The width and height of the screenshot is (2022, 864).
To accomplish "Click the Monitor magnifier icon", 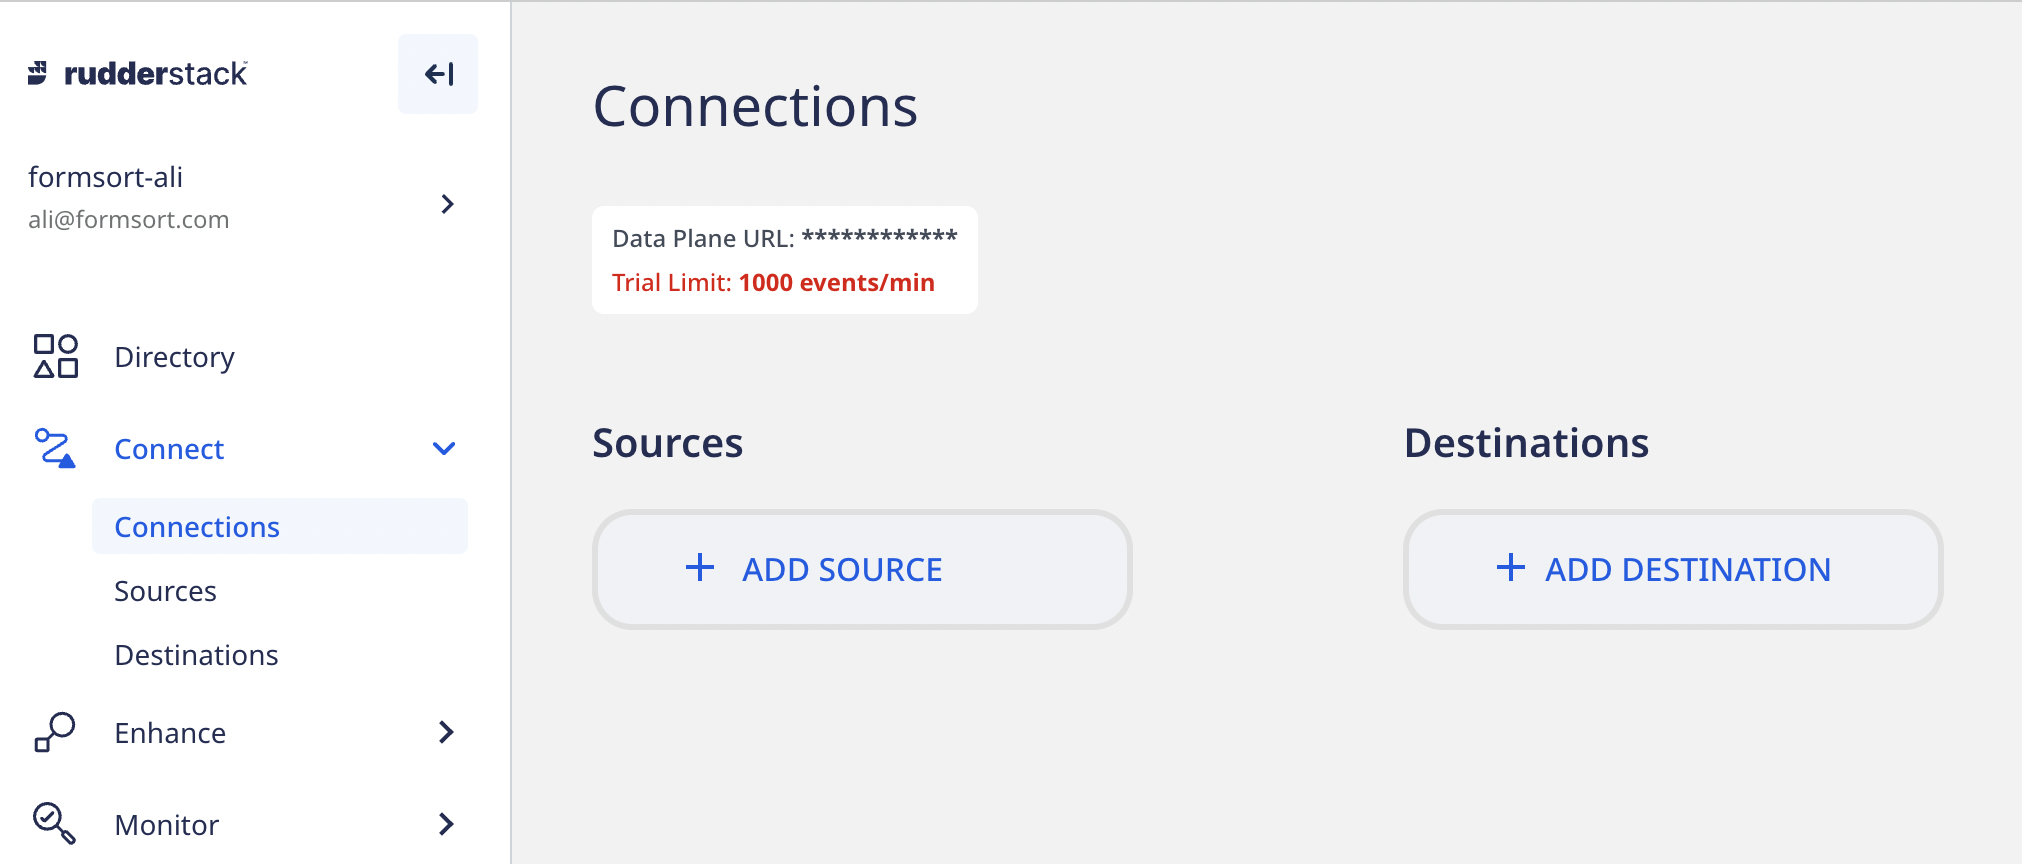I will pos(54,824).
